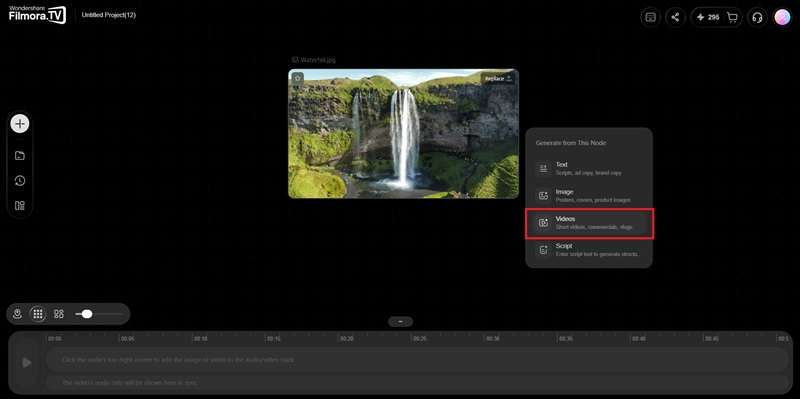This screenshot has height=399, width=800.
Task: Rename the Untitled Project(12) title
Action: pos(109,15)
